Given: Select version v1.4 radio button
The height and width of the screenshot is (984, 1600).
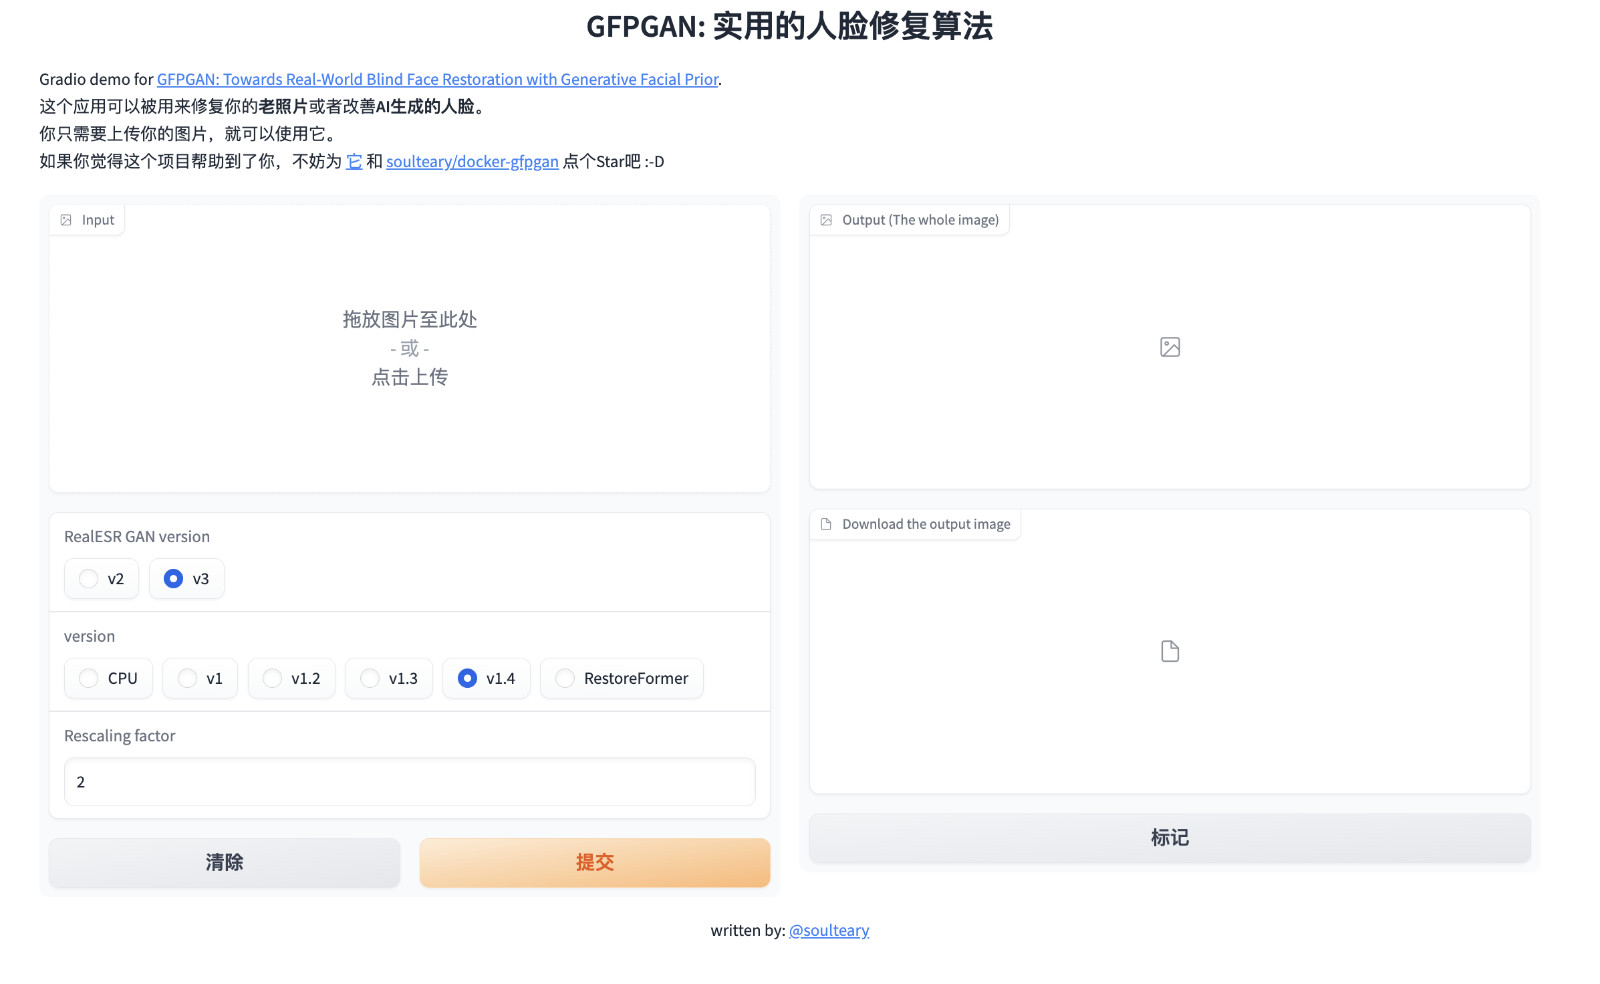Looking at the screenshot, I should pos(486,678).
